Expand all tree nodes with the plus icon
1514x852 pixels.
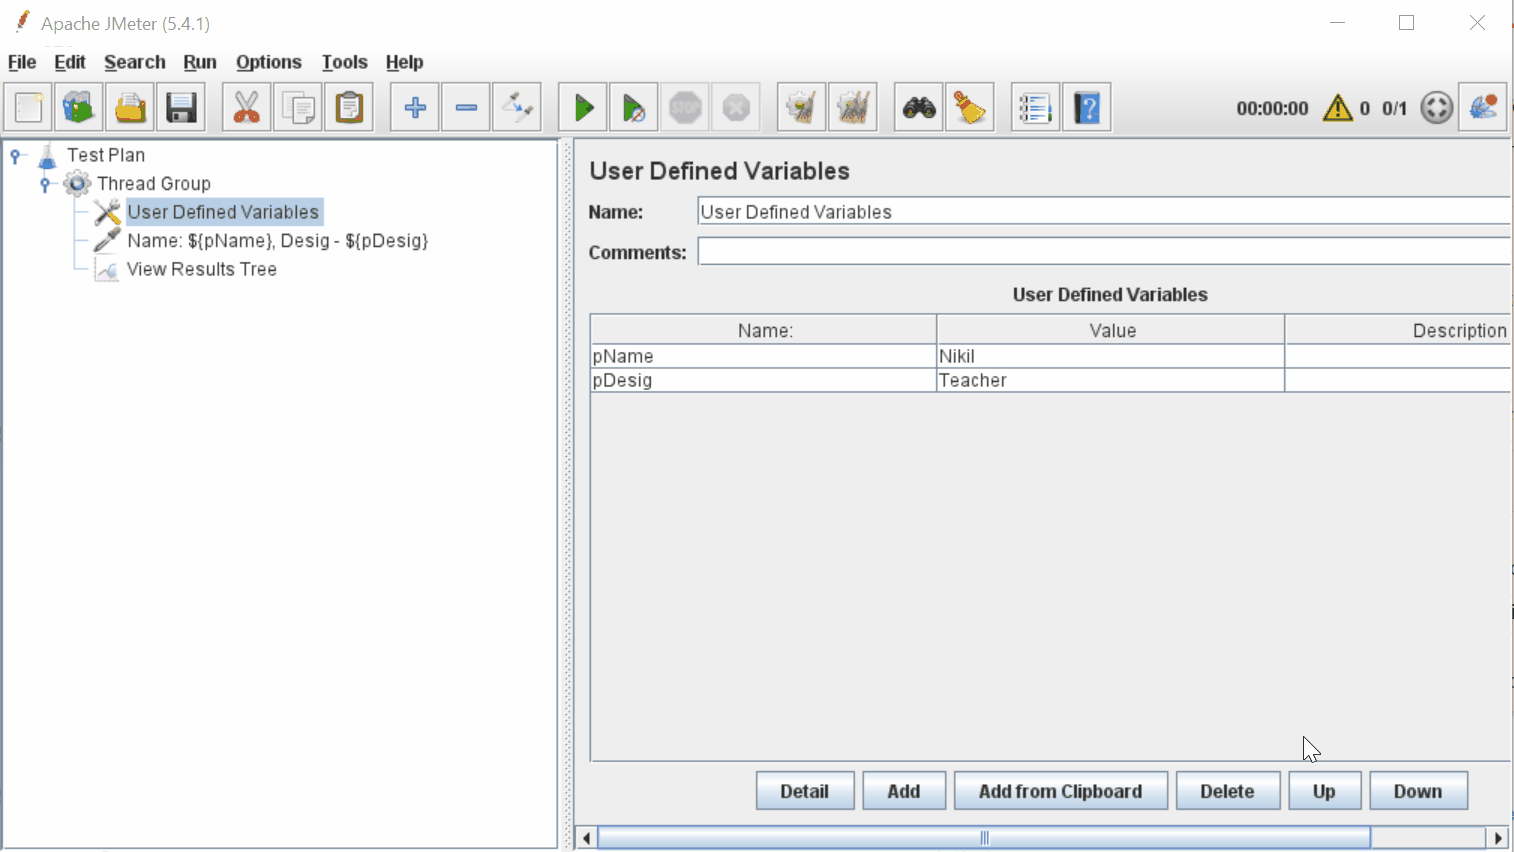coord(414,107)
